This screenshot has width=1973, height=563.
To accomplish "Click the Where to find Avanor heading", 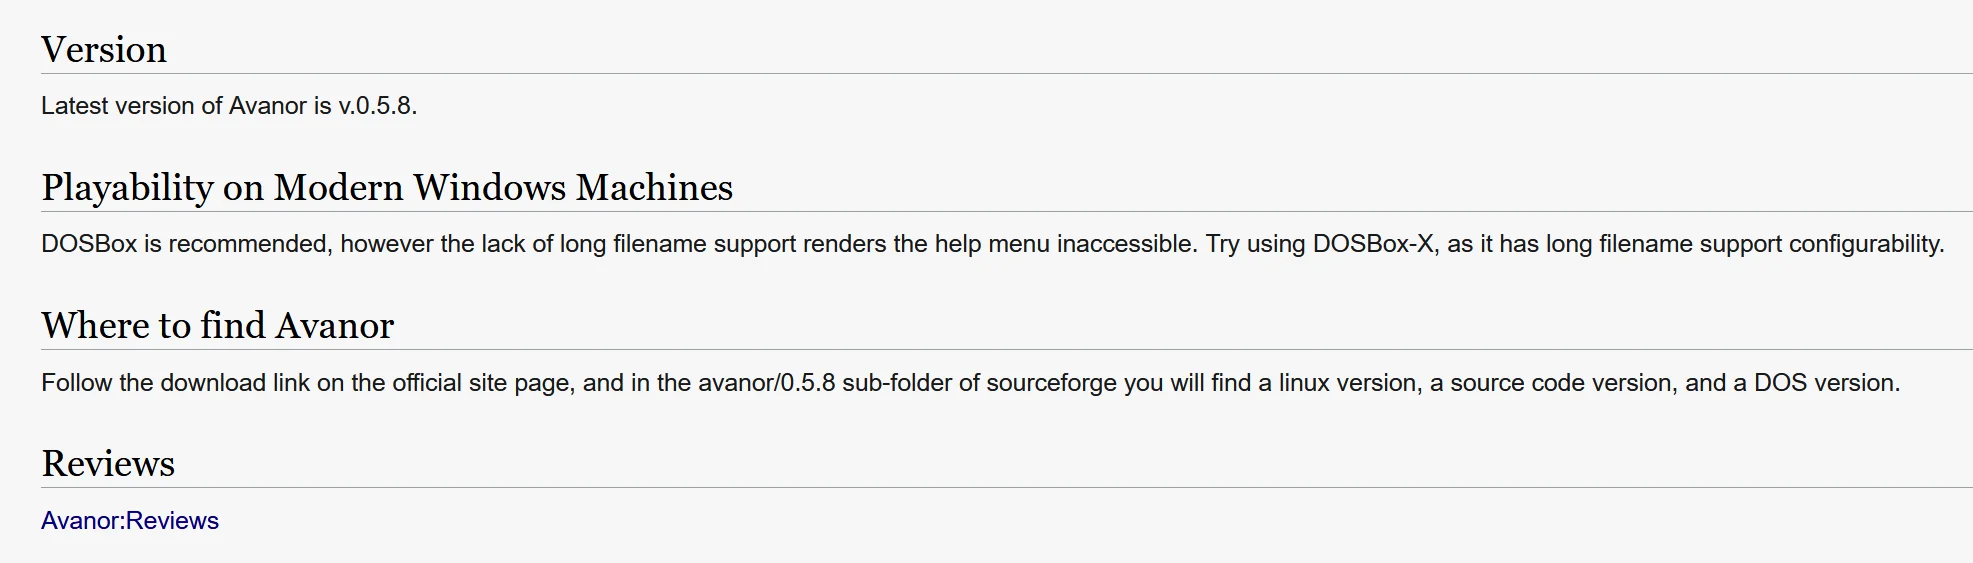I will [218, 326].
